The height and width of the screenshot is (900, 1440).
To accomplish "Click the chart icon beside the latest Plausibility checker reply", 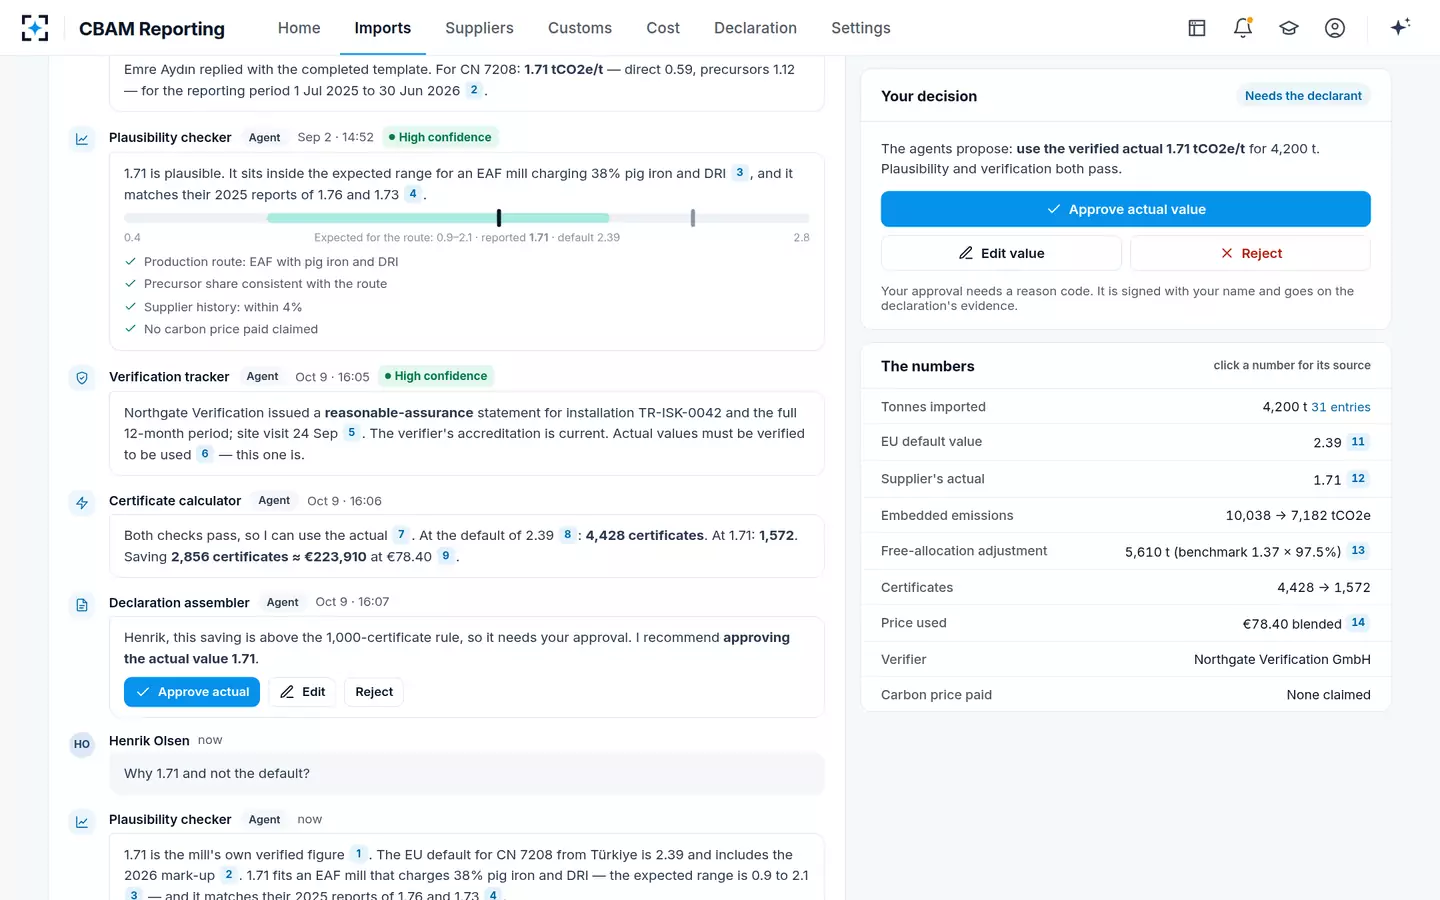I will coord(82,822).
